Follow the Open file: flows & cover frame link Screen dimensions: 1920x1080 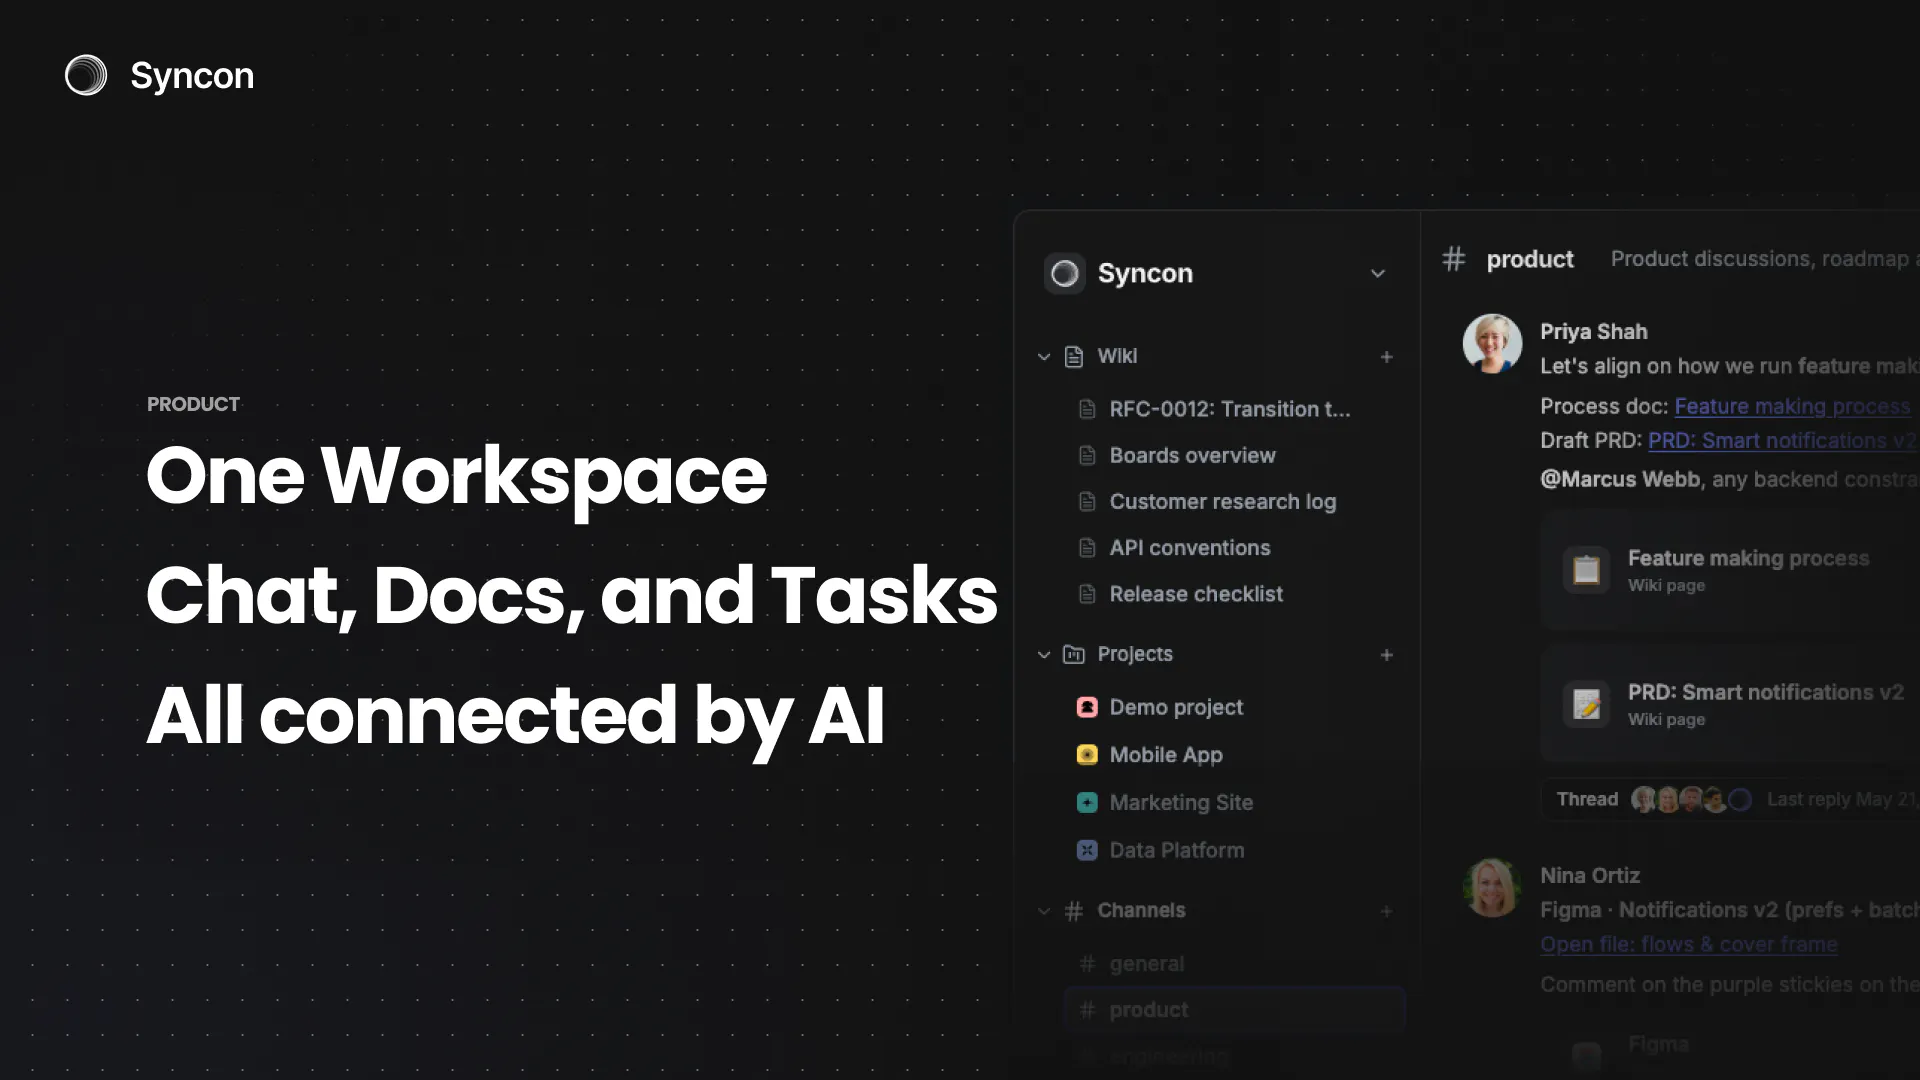coord(1689,944)
